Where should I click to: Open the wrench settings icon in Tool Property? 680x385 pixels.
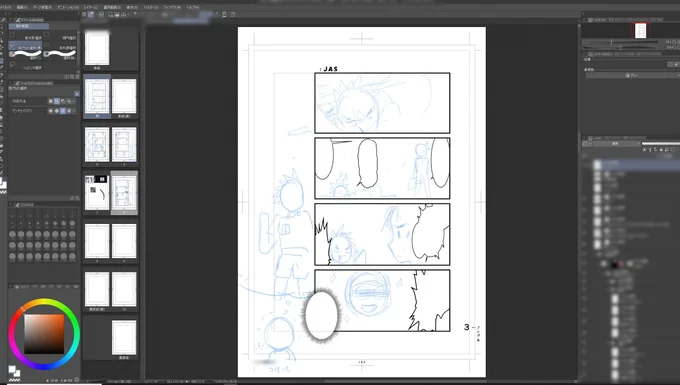(77, 198)
